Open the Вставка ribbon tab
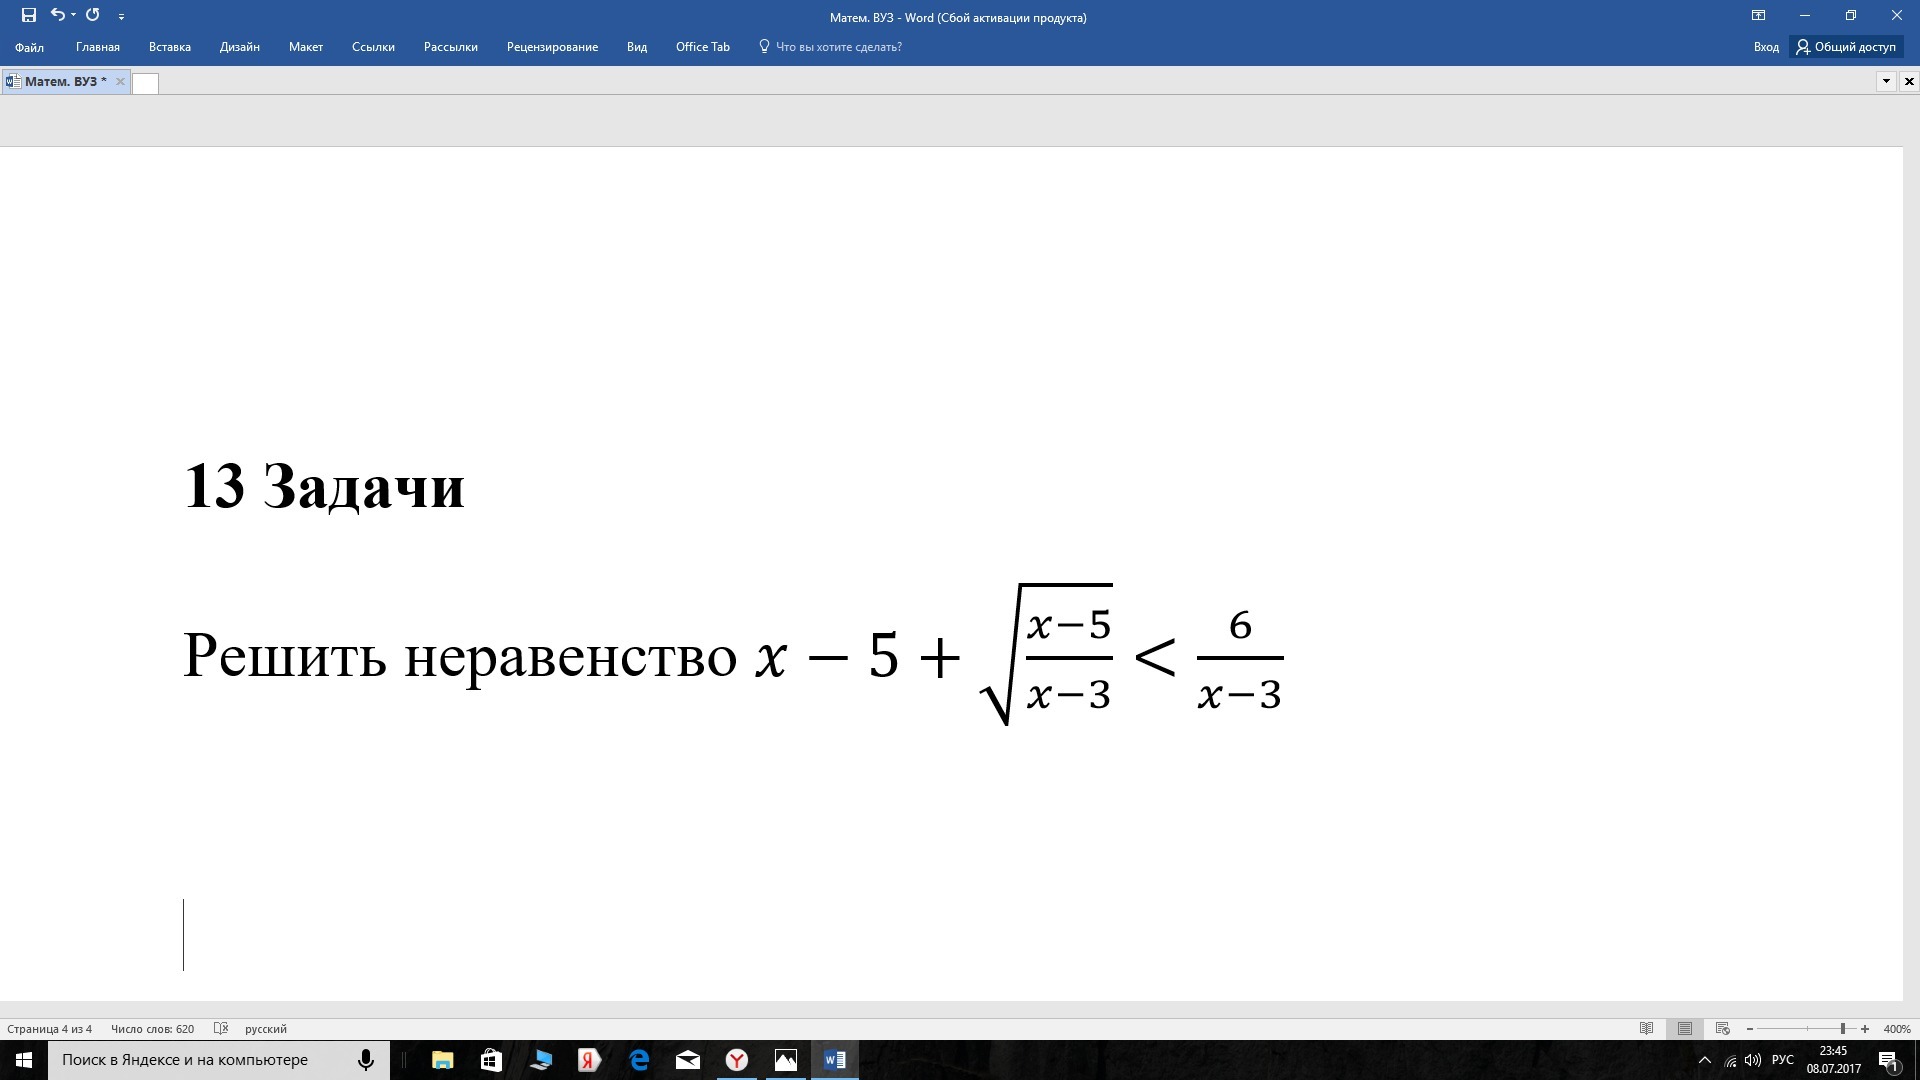1920x1080 pixels. [x=169, y=47]
